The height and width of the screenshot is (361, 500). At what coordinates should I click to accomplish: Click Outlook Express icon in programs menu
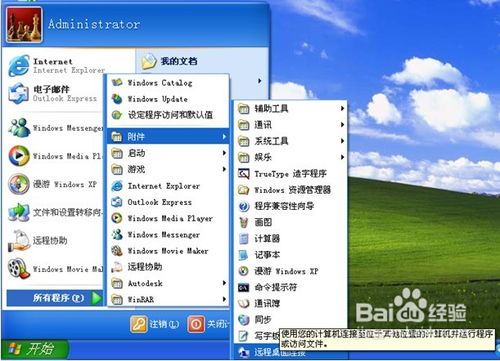click(x=117, y=202)
